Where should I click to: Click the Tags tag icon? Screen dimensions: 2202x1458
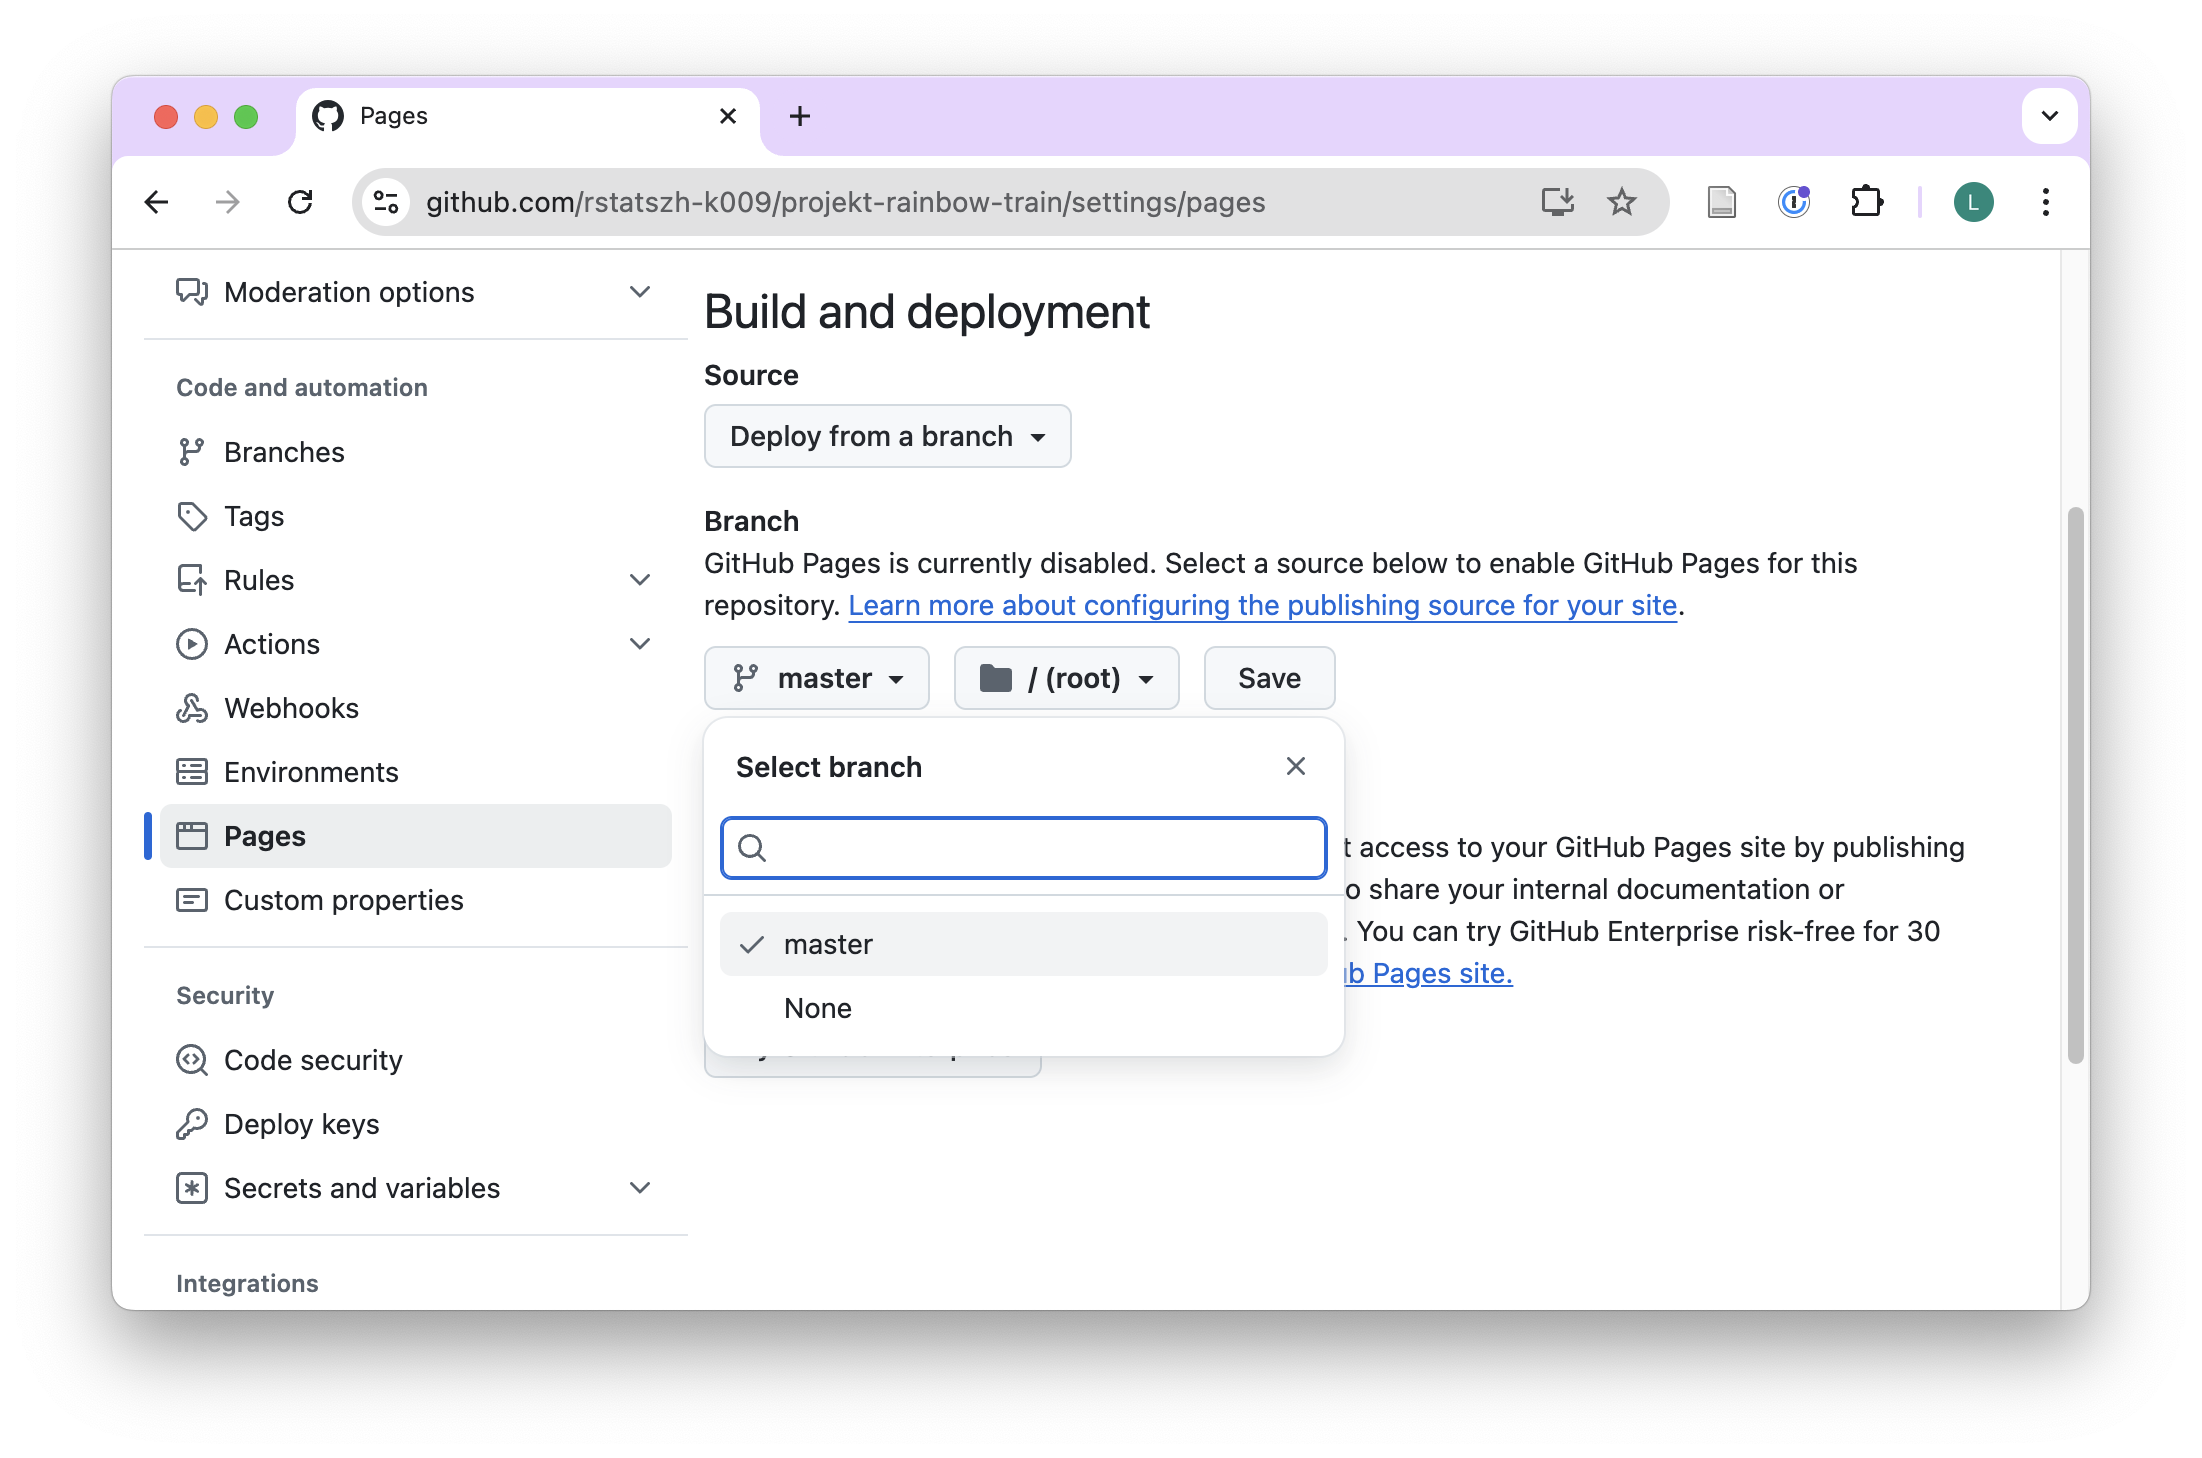pos(191,516)
